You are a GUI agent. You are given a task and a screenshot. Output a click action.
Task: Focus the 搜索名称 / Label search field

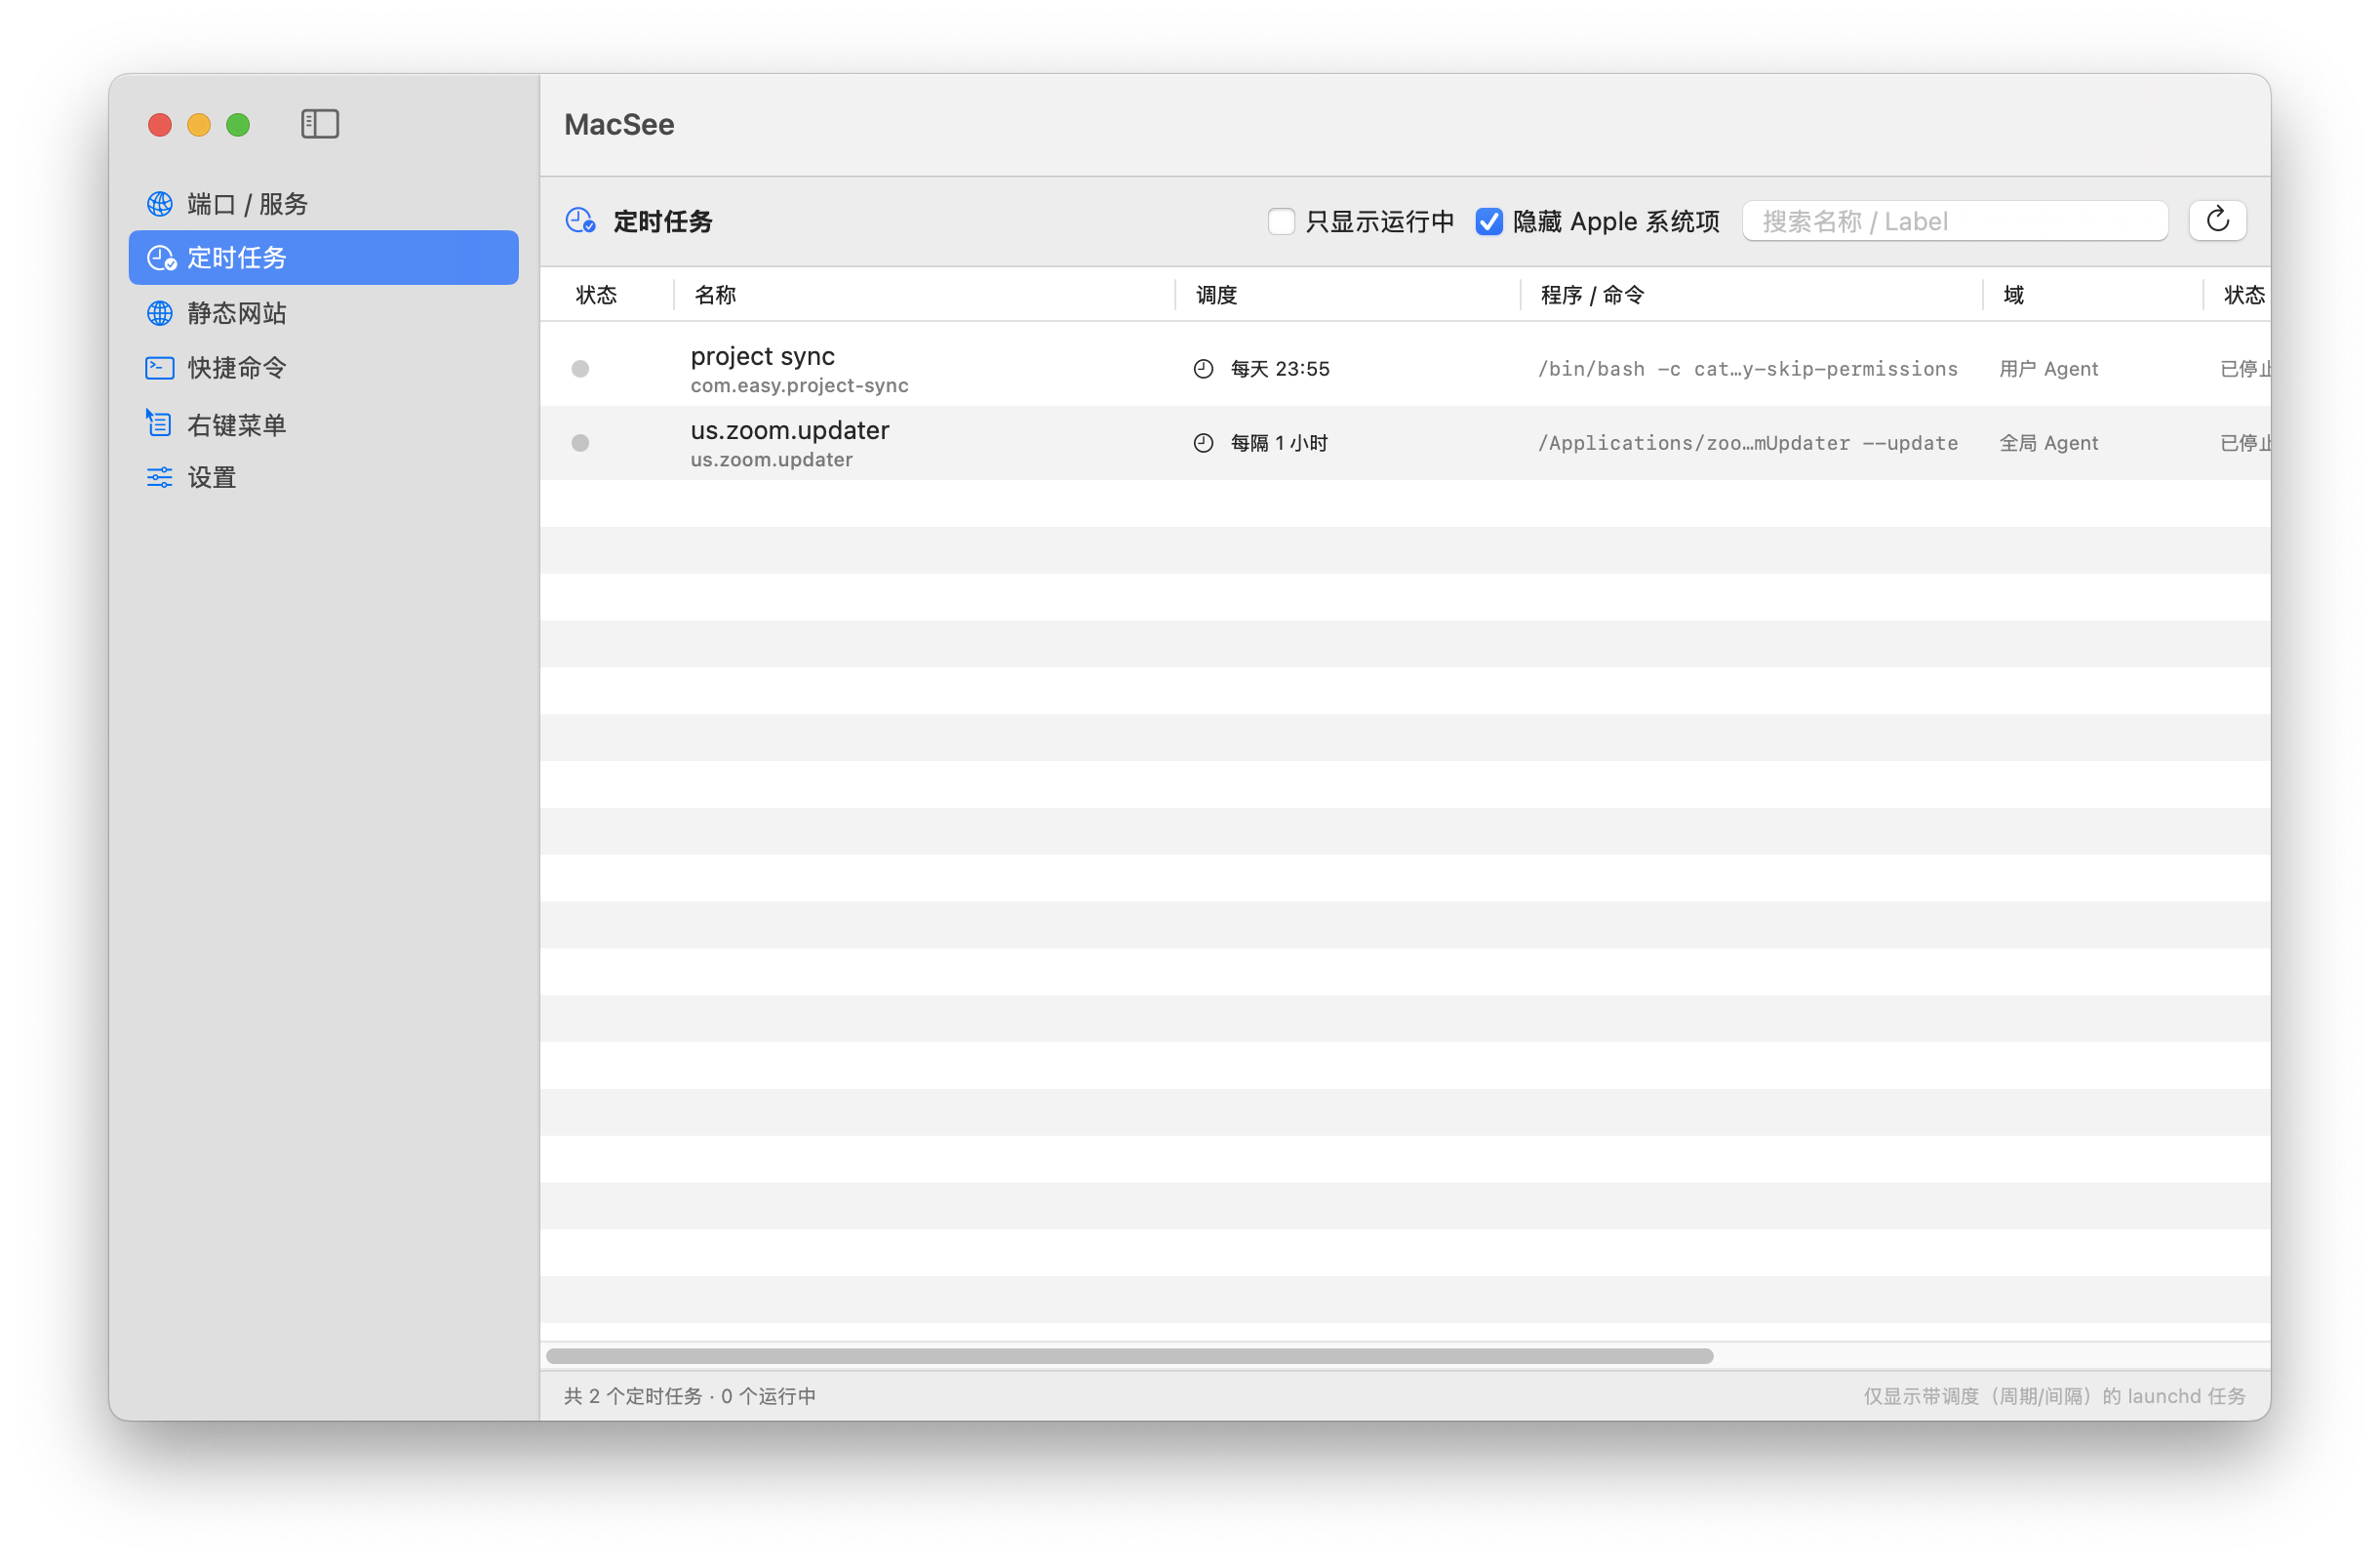(x=1955, y=221)
